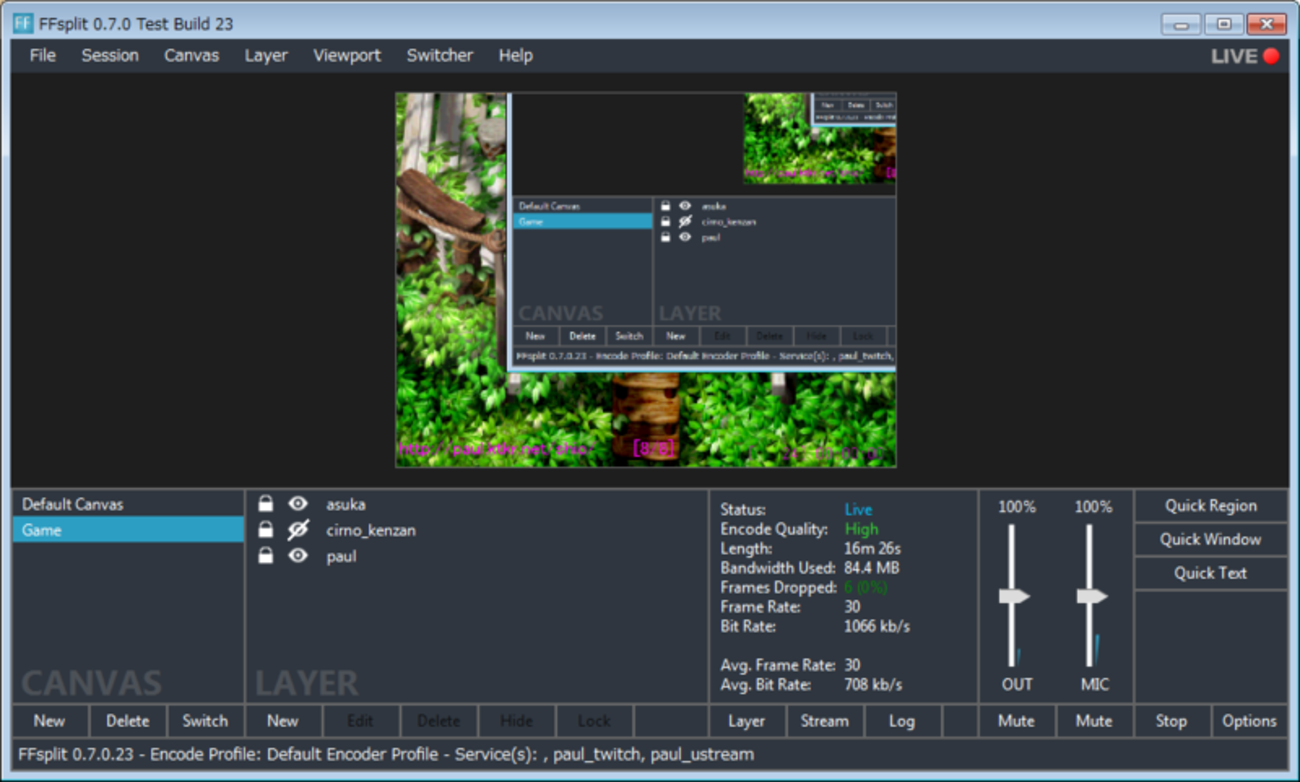Toggle visibility eye of asuka layer
Screen dimensions: 1300x782
point(298,504)
